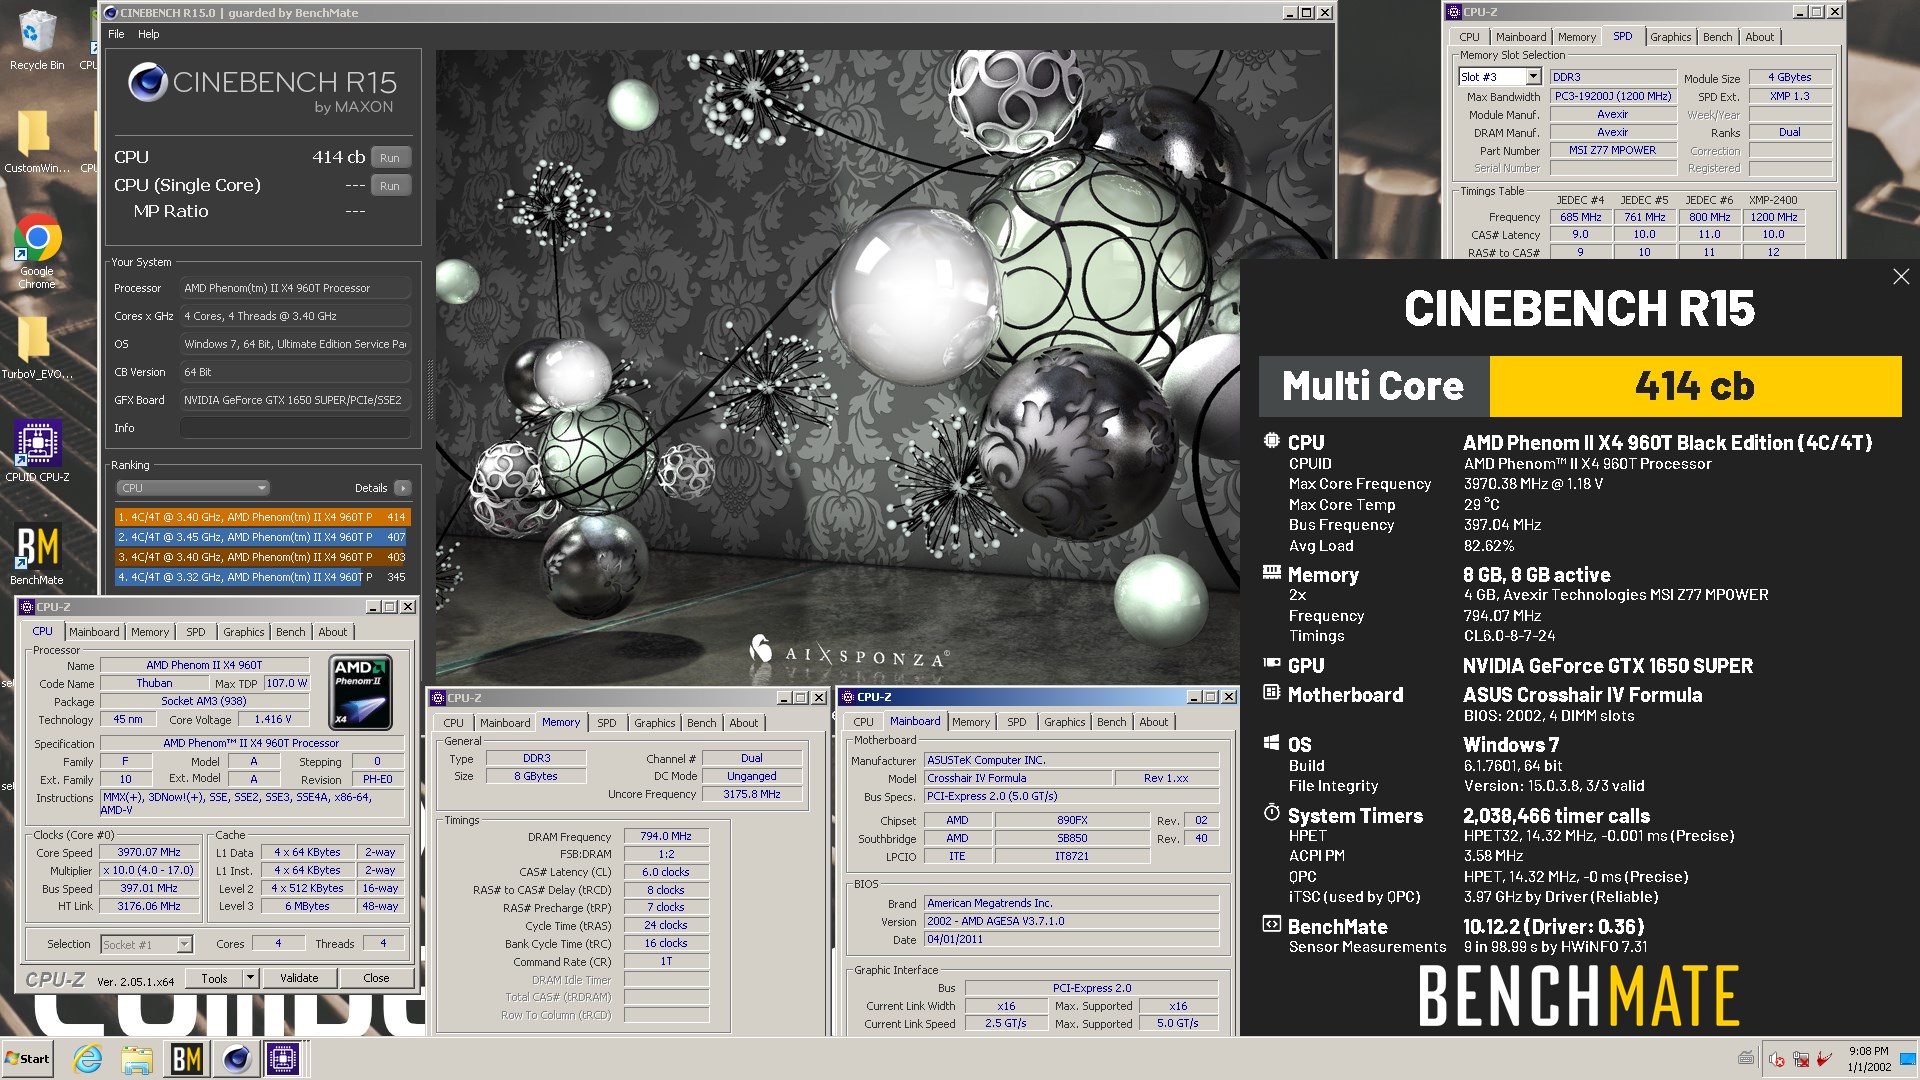
Task: Click the BIOS Version 2002 AMD AGESA field
Action: [x=1071, y=922]
